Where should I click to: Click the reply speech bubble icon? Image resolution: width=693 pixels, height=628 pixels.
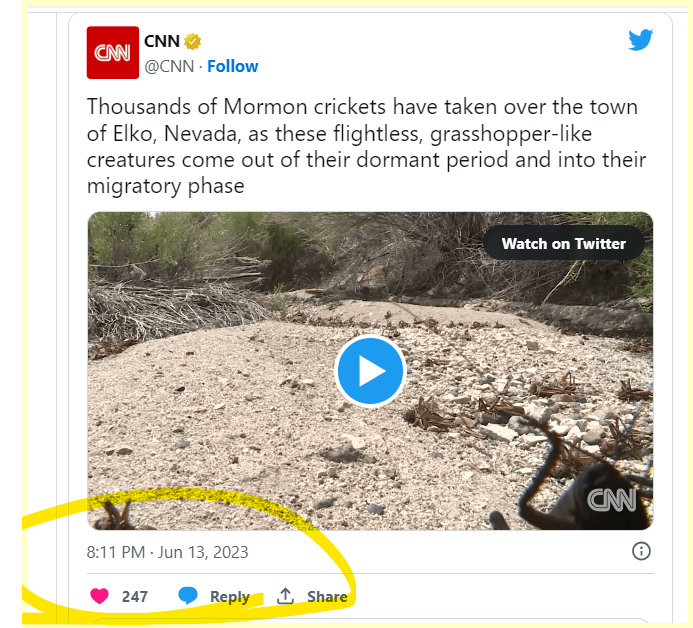point(188,596)
